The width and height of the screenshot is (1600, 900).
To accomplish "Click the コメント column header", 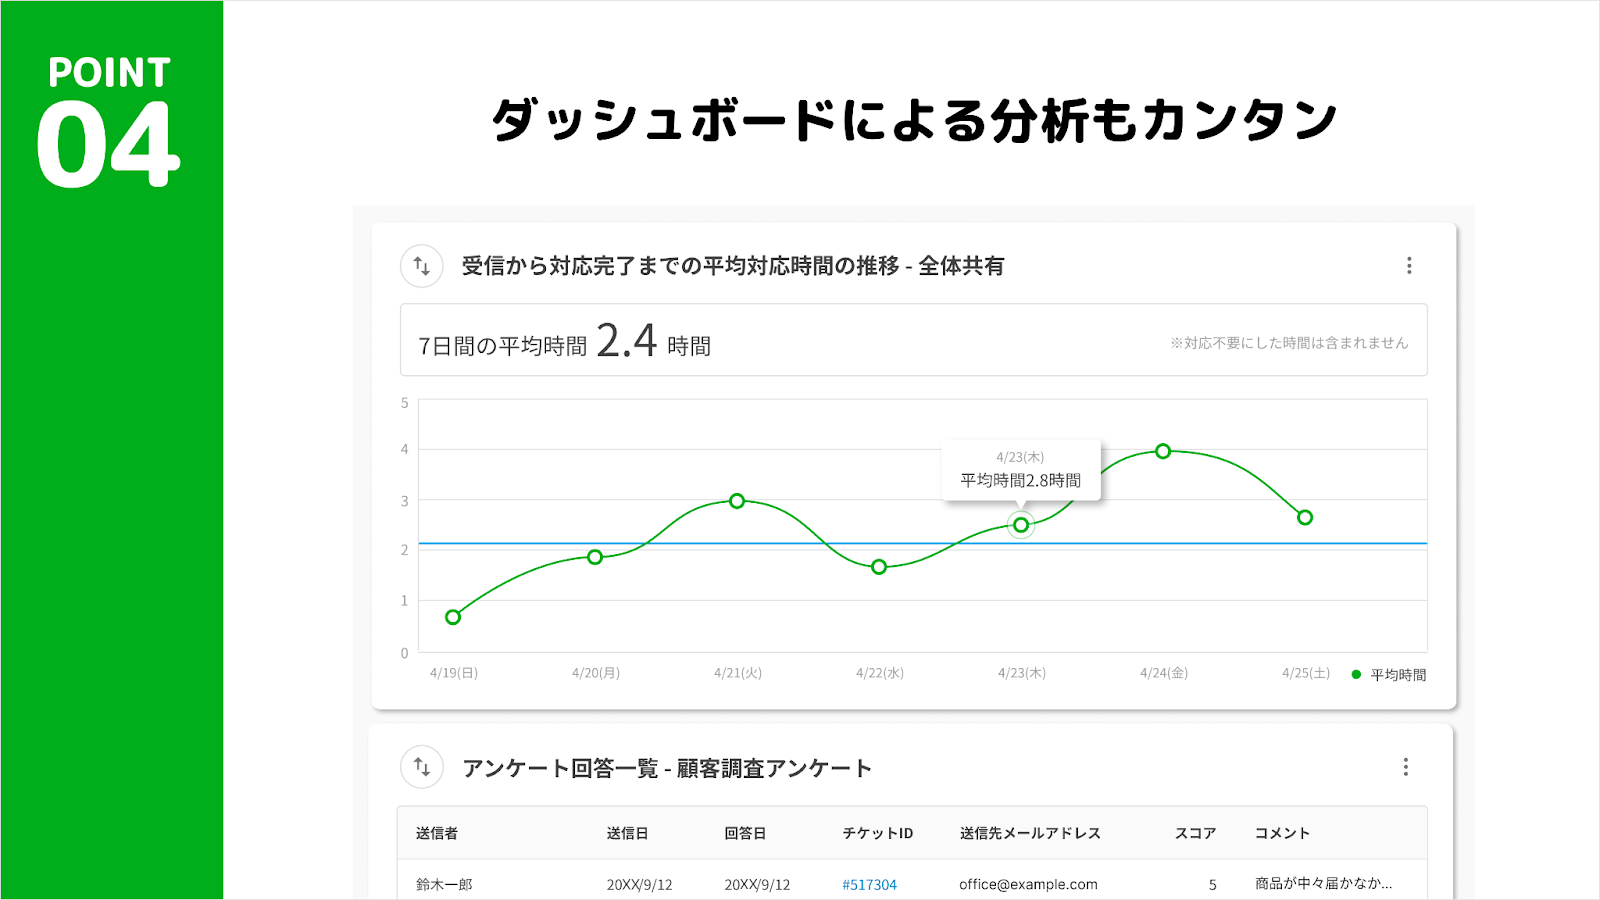I will pyautogui.click(x=1282, y=833).
